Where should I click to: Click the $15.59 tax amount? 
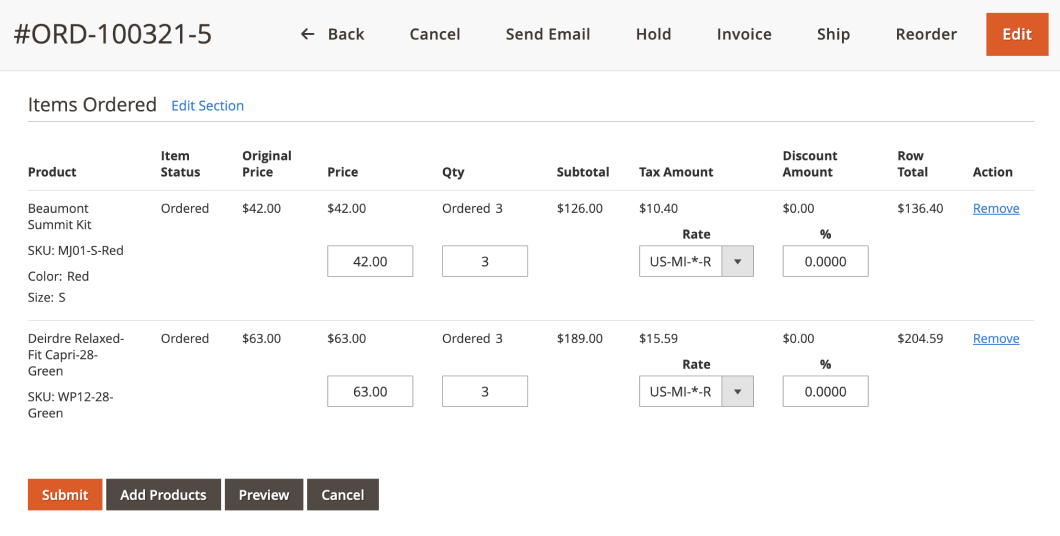coord(658,338)
